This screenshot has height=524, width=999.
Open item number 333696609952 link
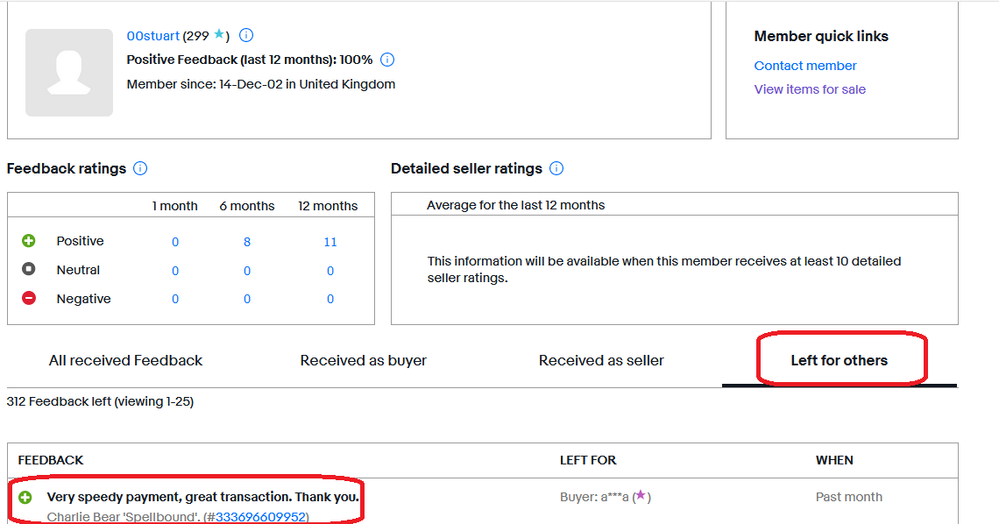coord(260,517)
